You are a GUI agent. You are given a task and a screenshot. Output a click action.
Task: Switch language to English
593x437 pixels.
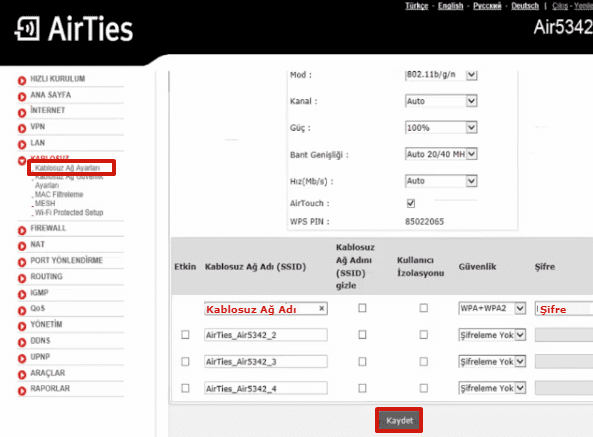pos(450,6)
